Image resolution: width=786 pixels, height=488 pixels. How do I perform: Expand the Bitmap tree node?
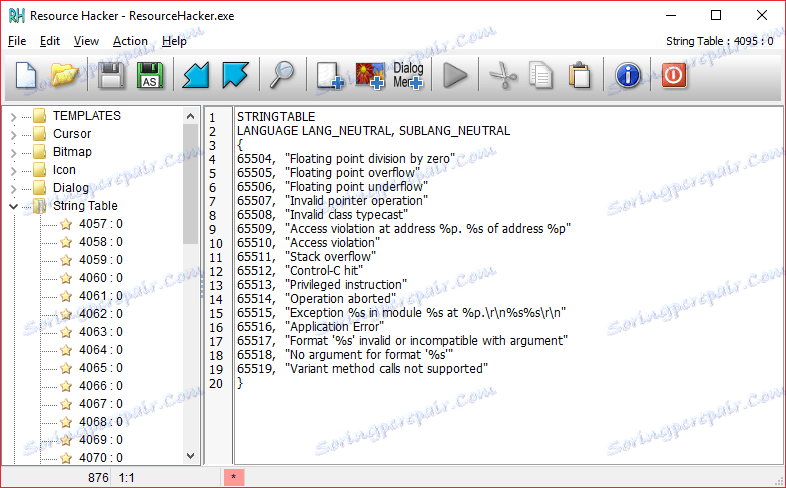14,153
